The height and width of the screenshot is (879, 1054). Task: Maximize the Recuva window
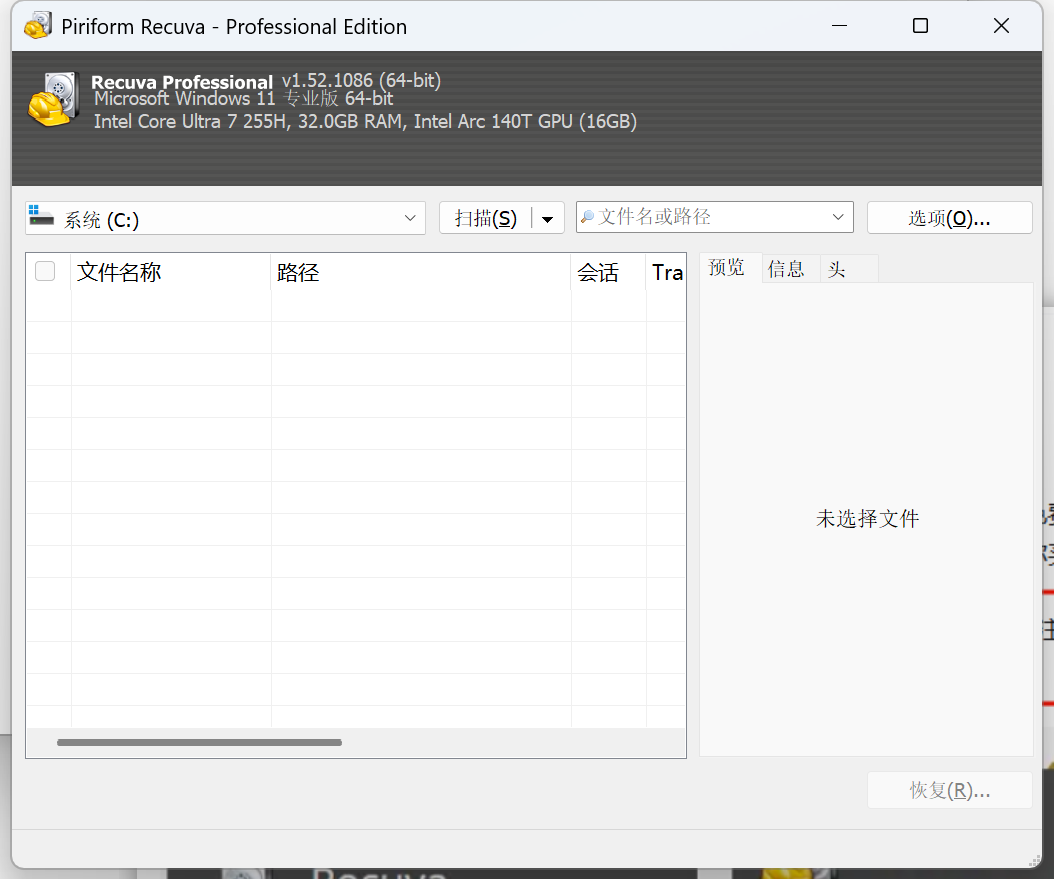[x=920, y=26]
